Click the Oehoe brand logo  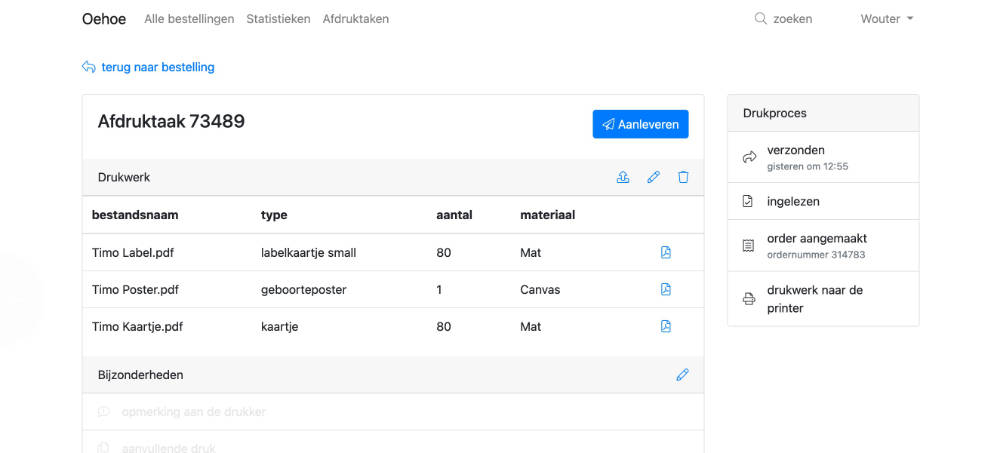point(106,19)
